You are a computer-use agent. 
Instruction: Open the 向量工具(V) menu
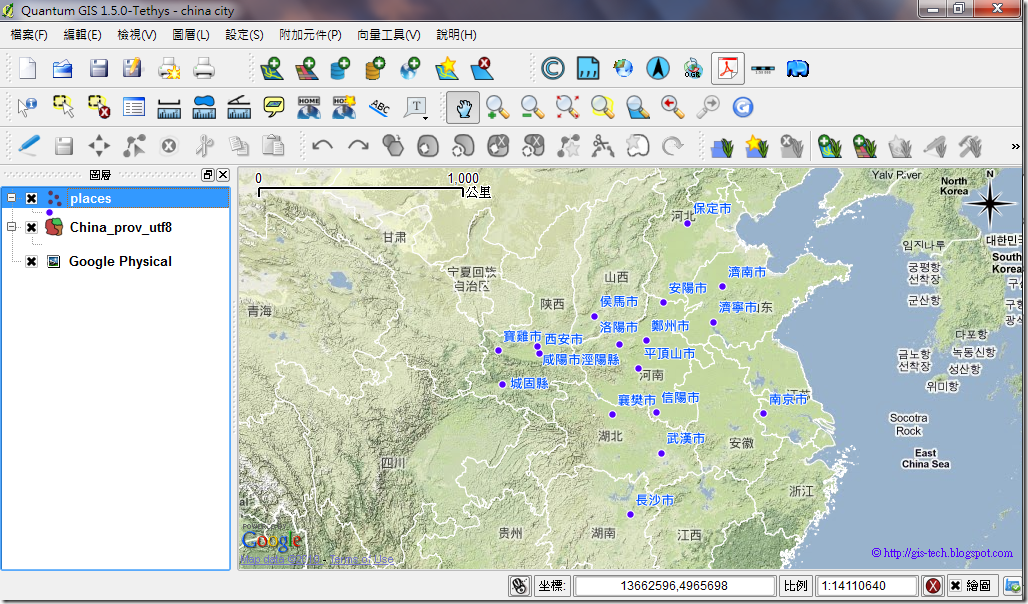coord(389,35)
